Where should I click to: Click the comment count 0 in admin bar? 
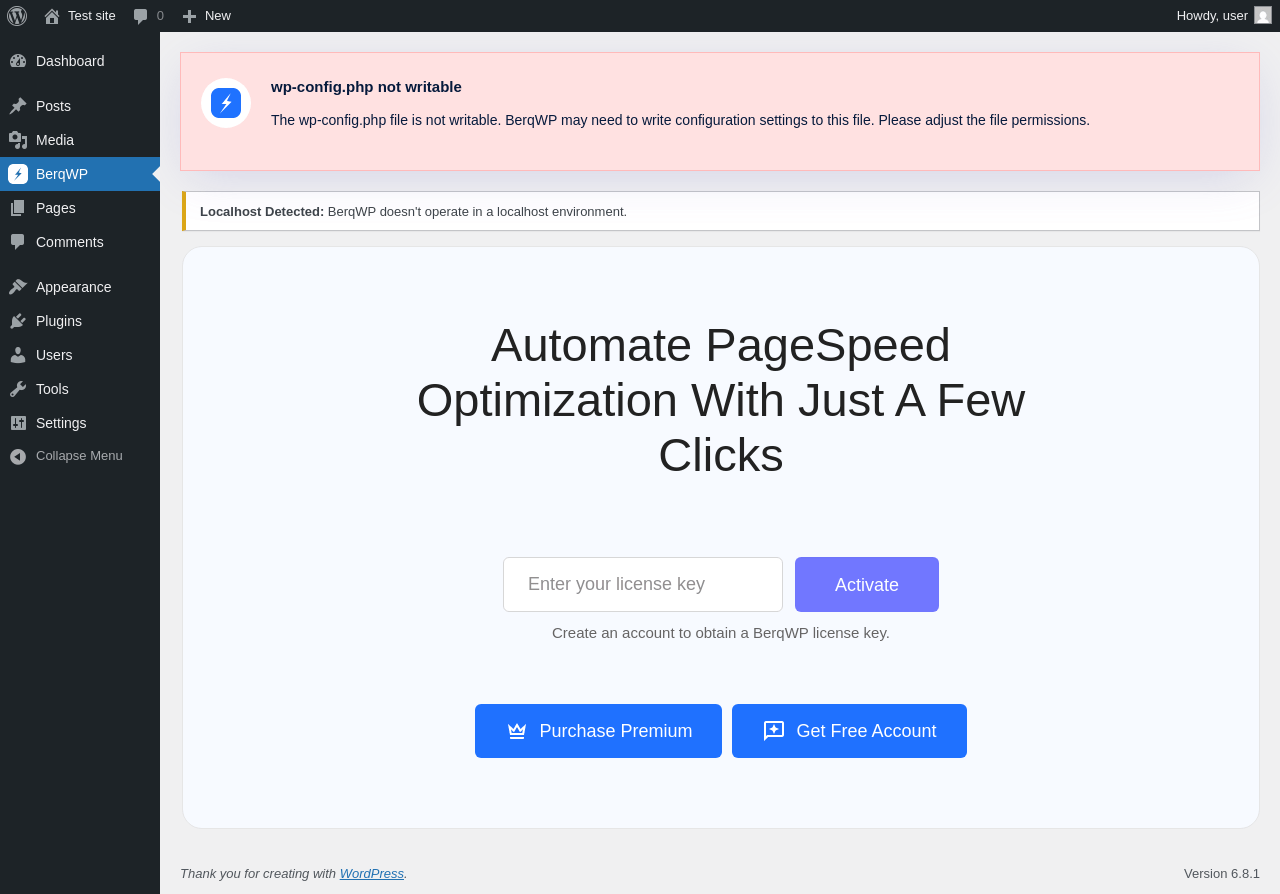pos(160,16)
